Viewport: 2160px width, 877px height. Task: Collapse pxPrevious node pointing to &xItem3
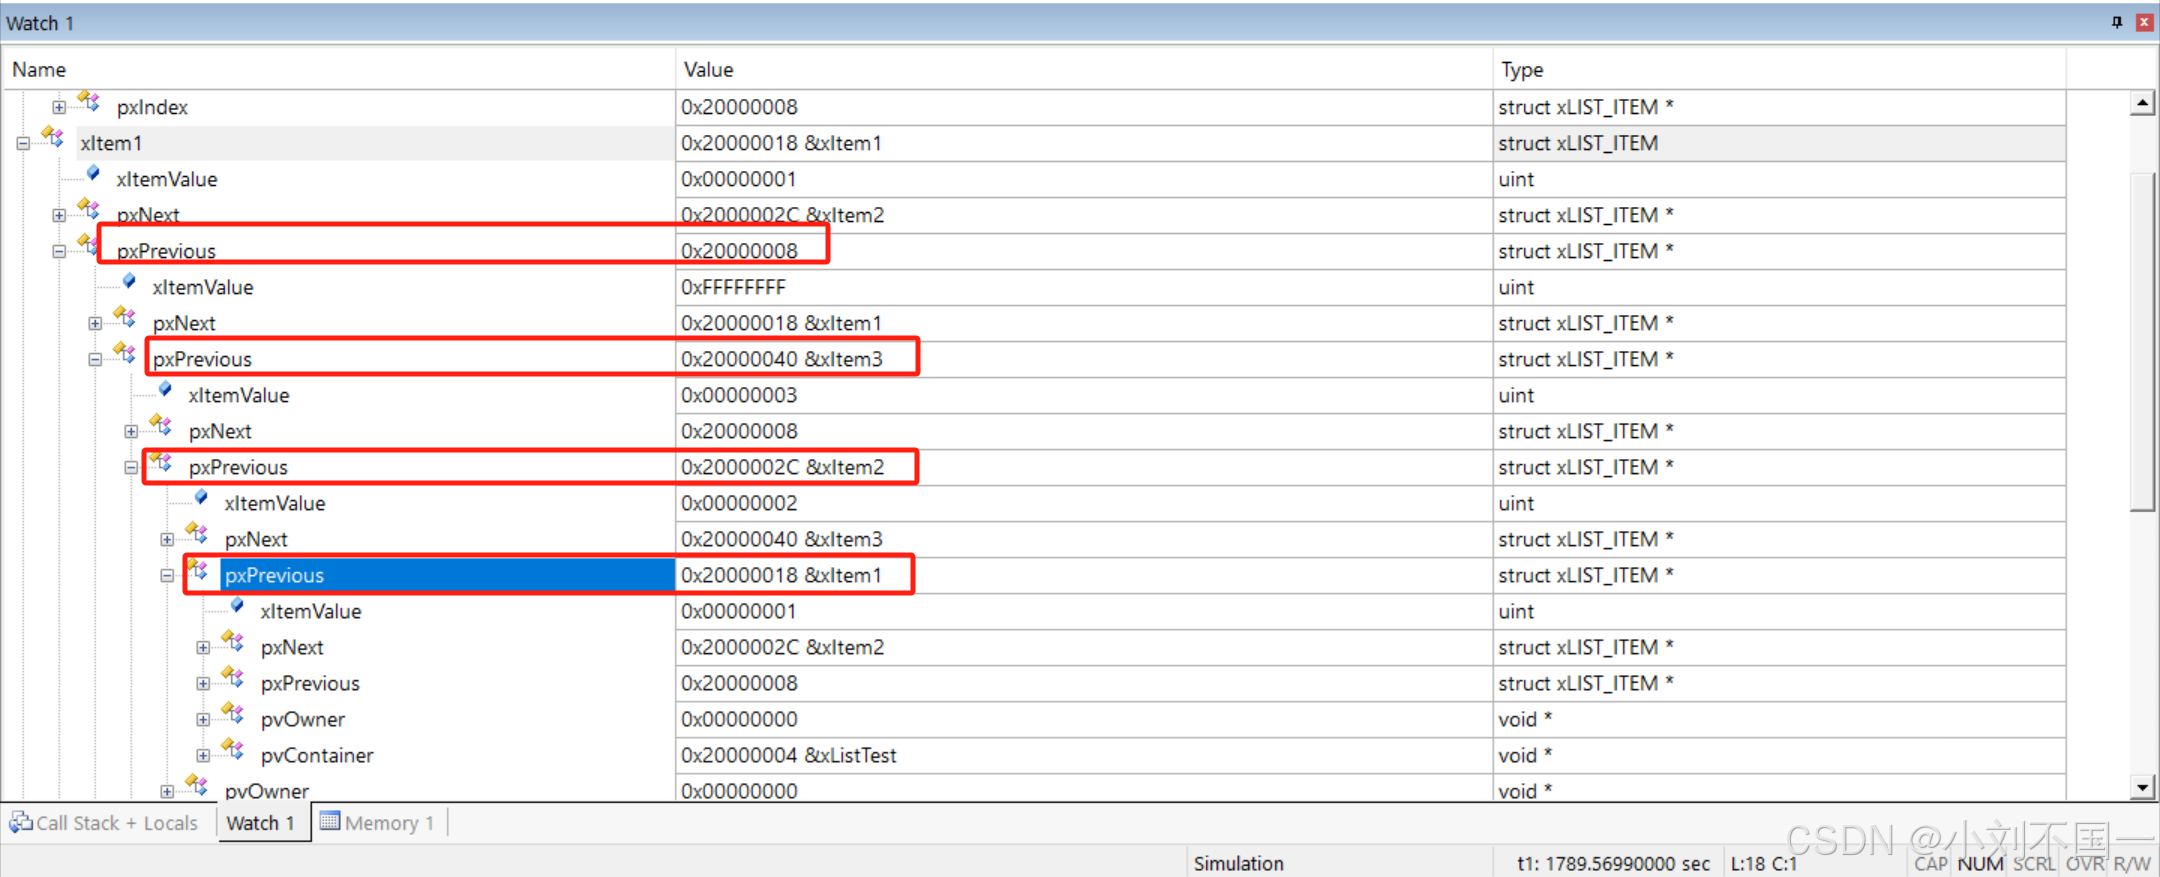click(x=95, y=359)
